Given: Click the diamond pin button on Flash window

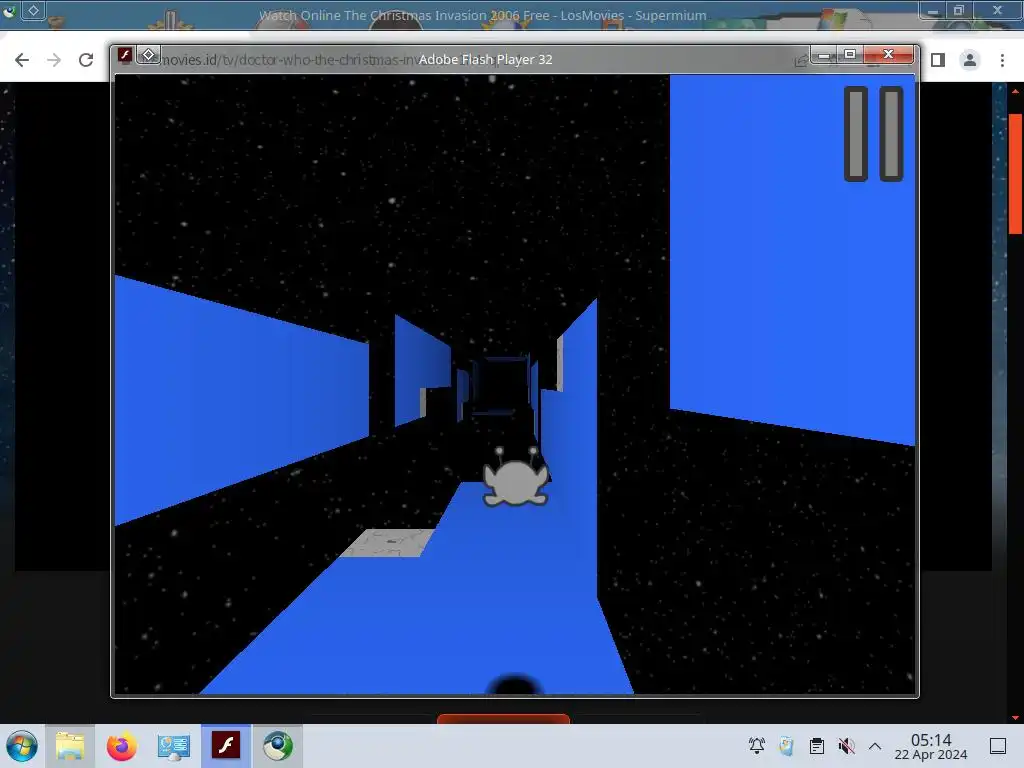Looking at the screenshot, I should click(x=148, y=55).
